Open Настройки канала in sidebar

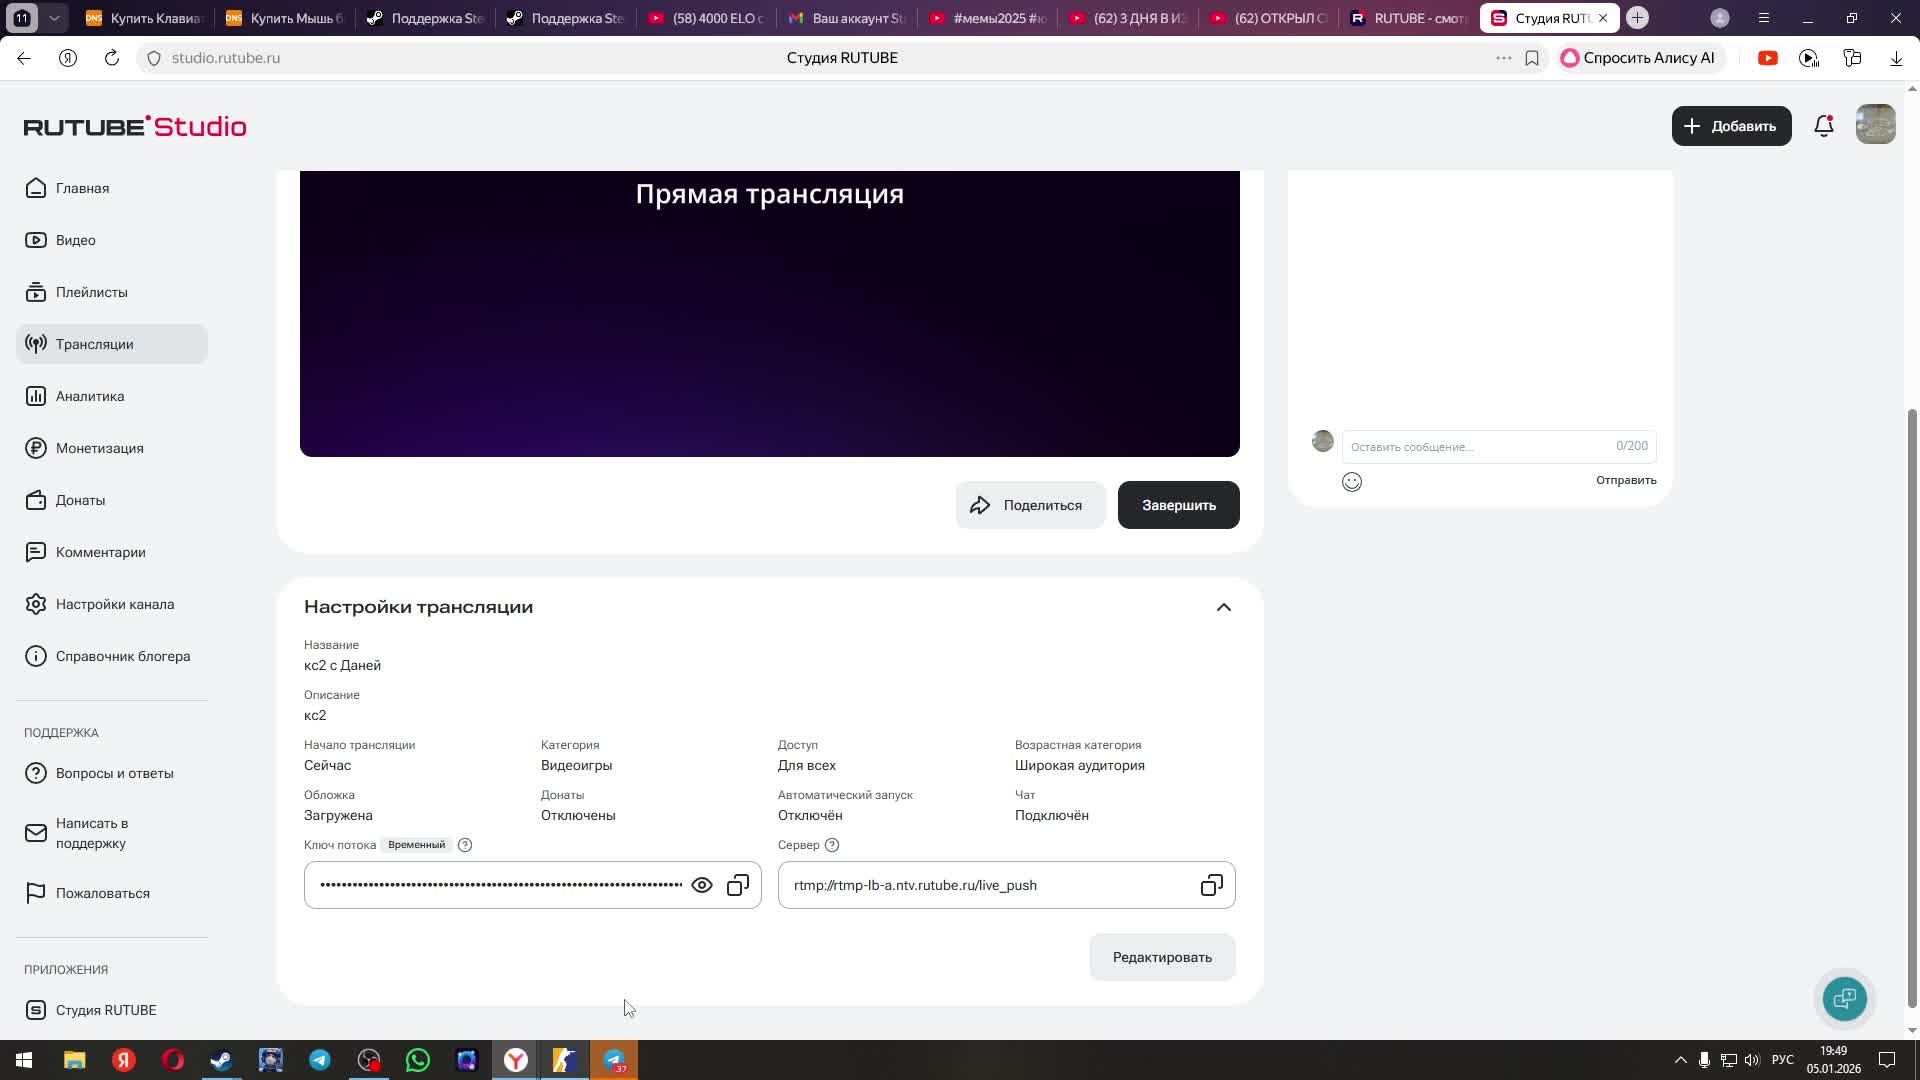tap(112, 604)
